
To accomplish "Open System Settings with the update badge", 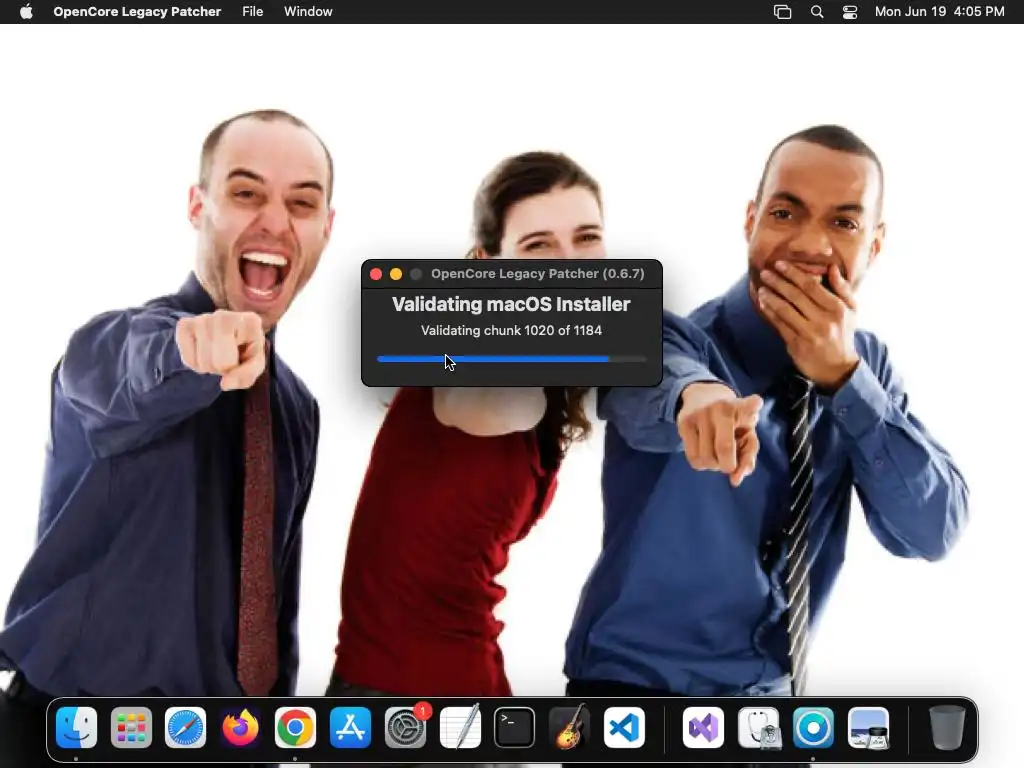I will [x=406, y=728].
